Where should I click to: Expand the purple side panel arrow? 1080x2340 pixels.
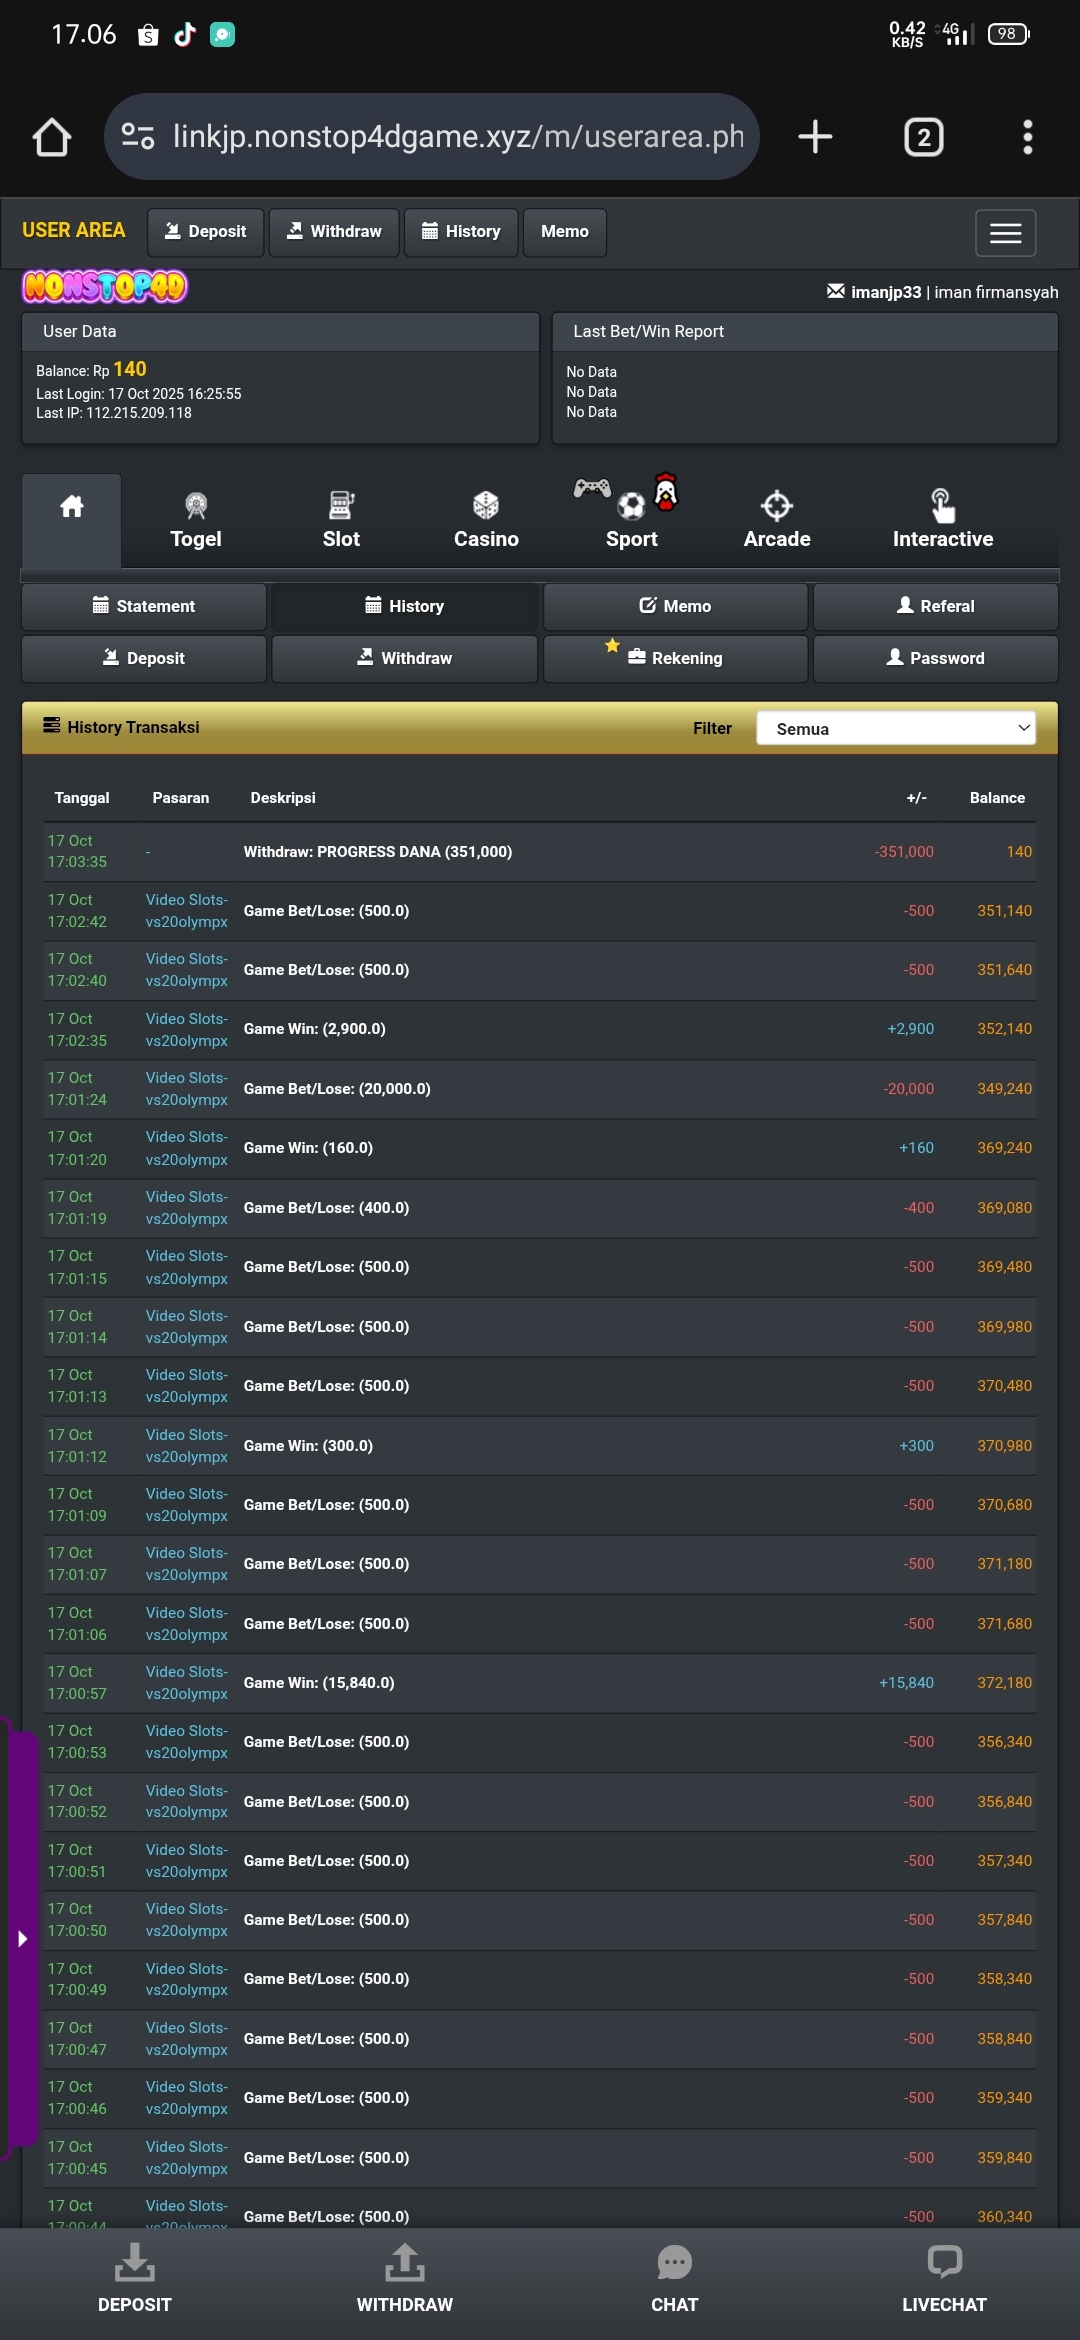coord(22,1939)
